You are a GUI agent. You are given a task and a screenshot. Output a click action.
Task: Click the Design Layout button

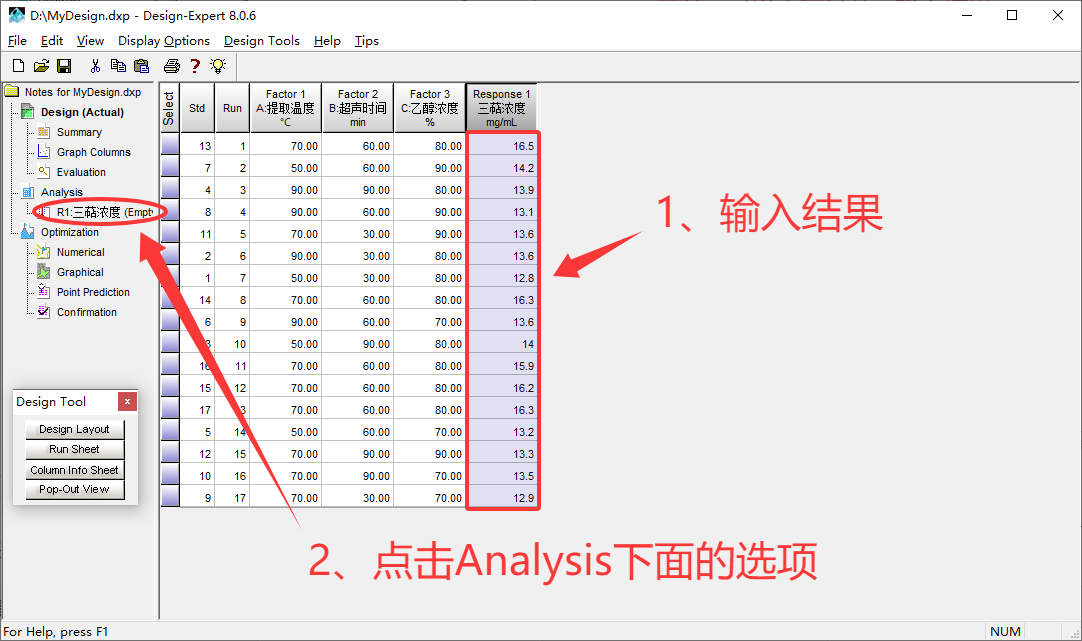74,429
